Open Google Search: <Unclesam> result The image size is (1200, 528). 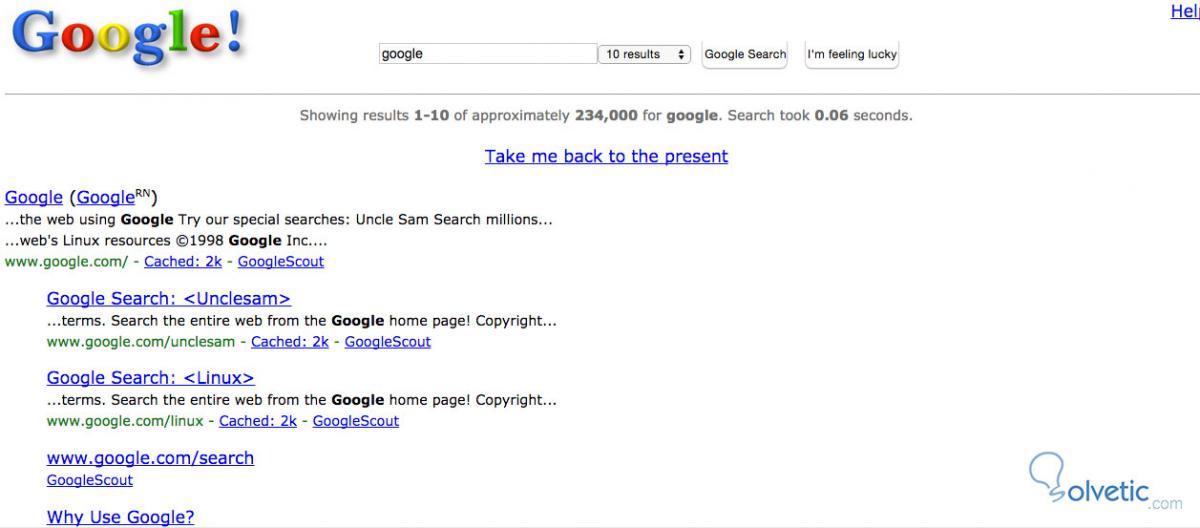[x=168, y=299]
